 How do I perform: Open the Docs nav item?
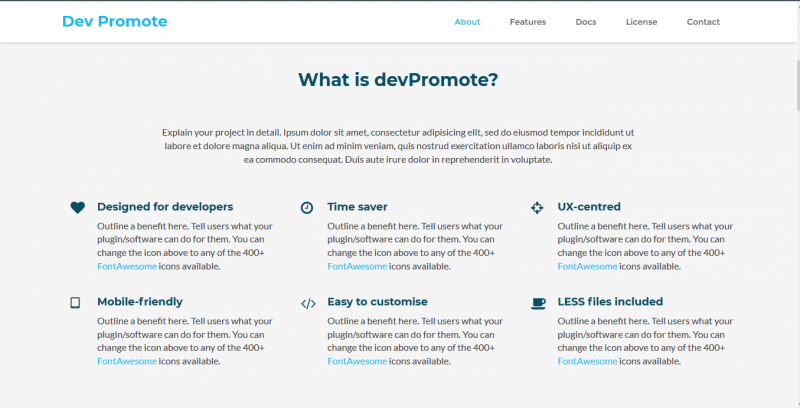tap(586, 22)
